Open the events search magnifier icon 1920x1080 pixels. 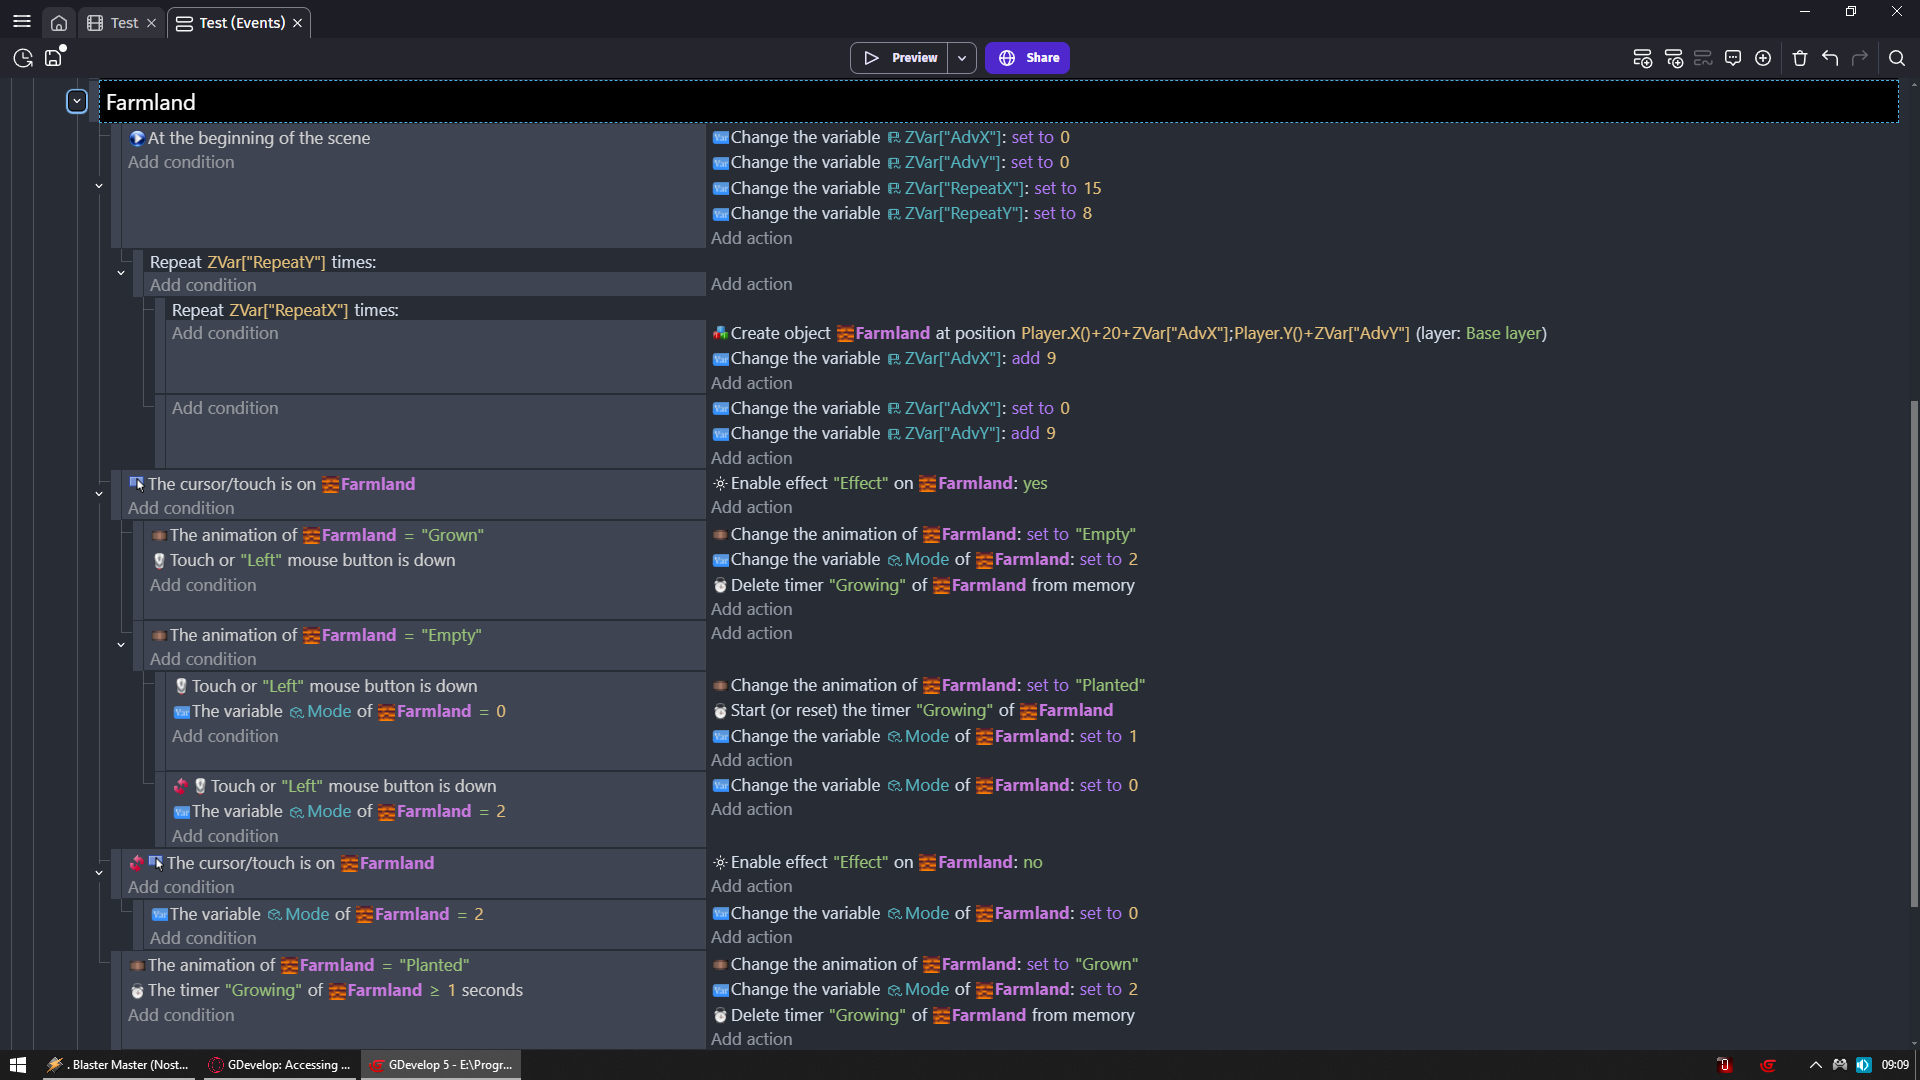pos(1896,58)
